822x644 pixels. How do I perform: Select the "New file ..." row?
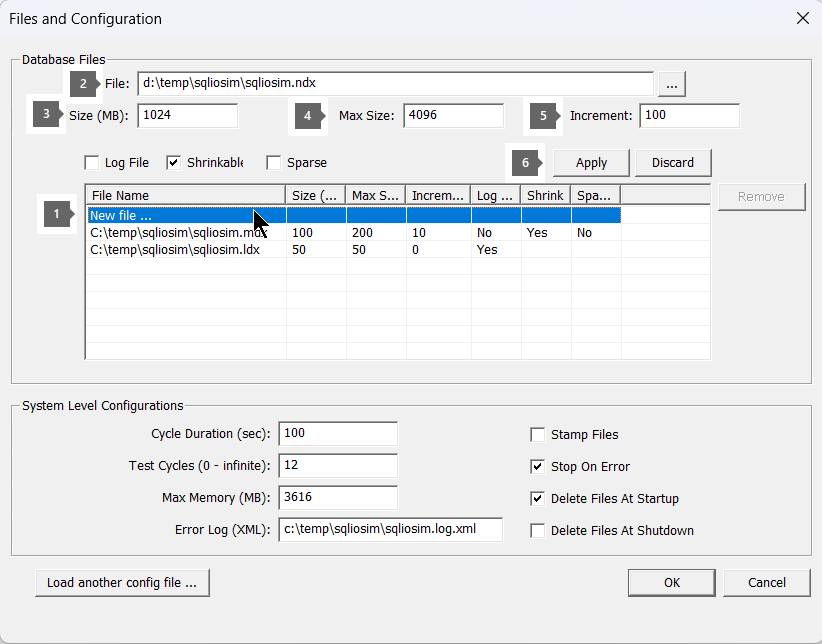click(x=354, y=216)
